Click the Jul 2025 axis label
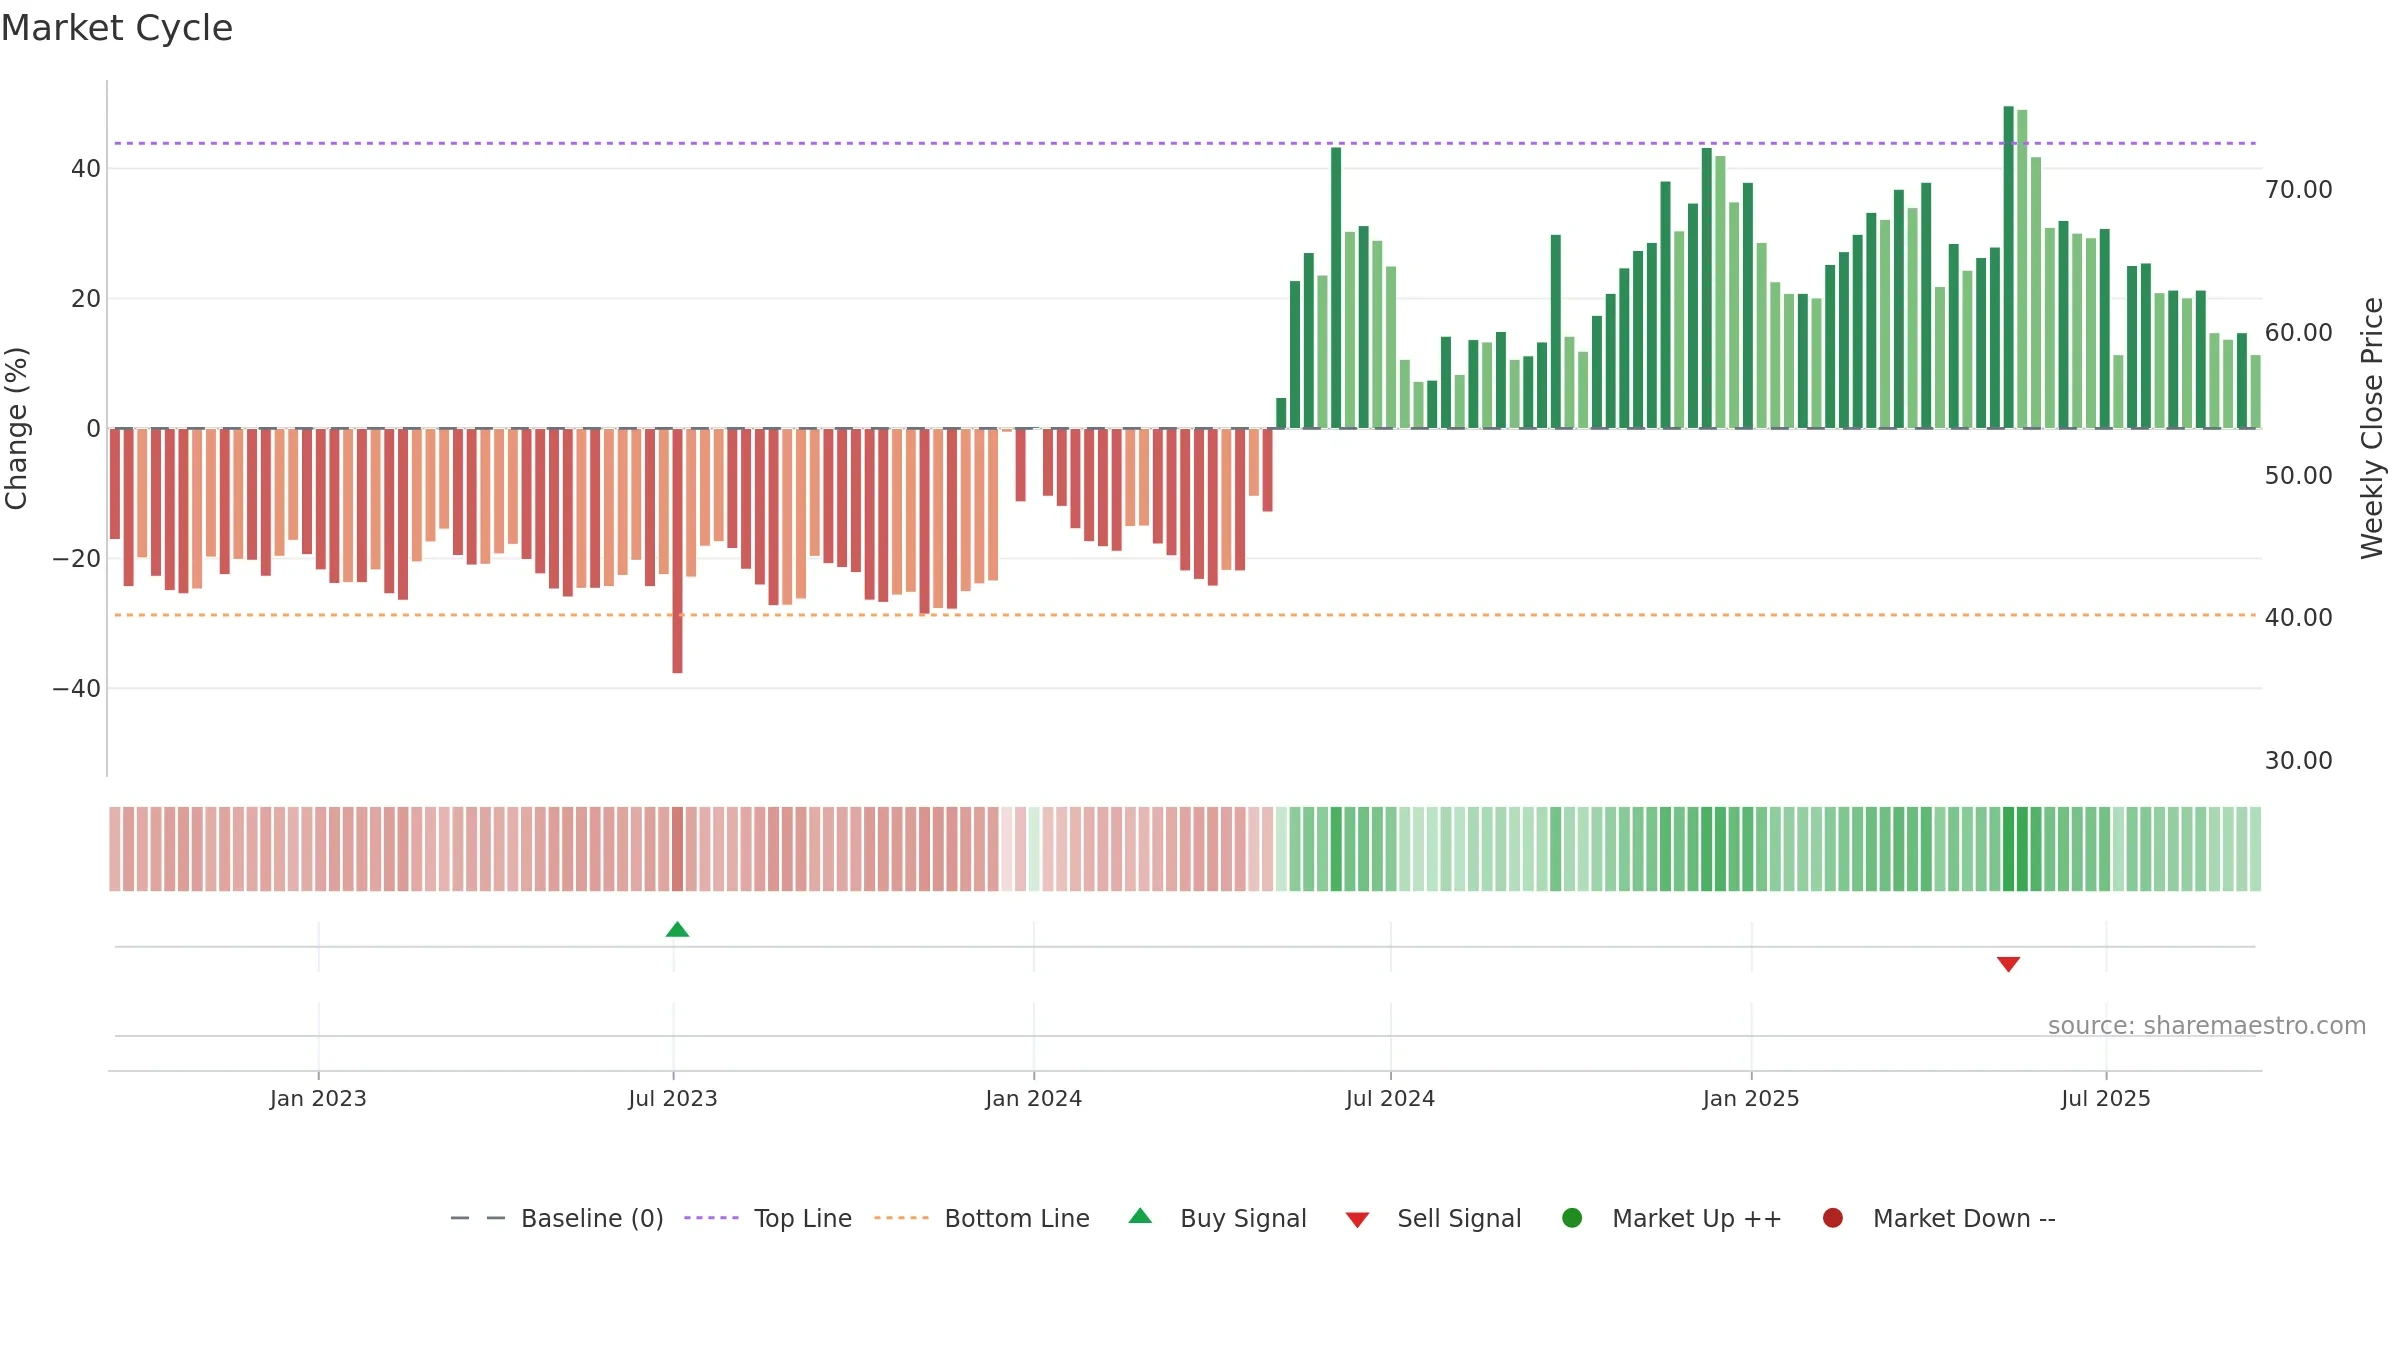The width and height of the screenshot is (2400, 1350). point(2106,1098)
